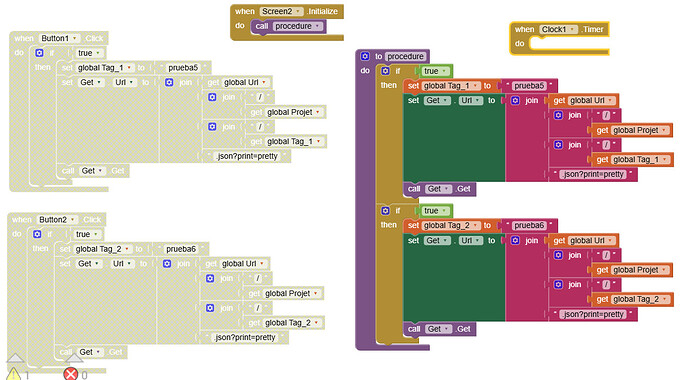Click gear of first if inside procedure
The width and height of the screenshot is (690, 380).
pos(385,71)
